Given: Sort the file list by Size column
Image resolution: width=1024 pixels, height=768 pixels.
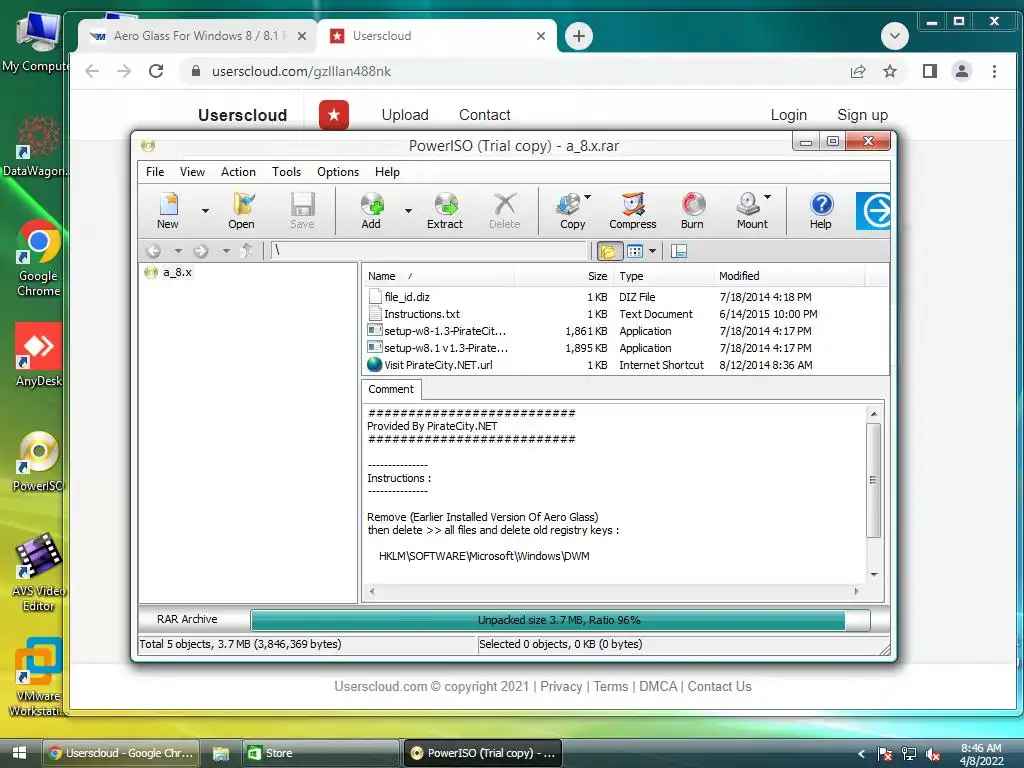Looking at the screenshot, I should coord(564,276).
